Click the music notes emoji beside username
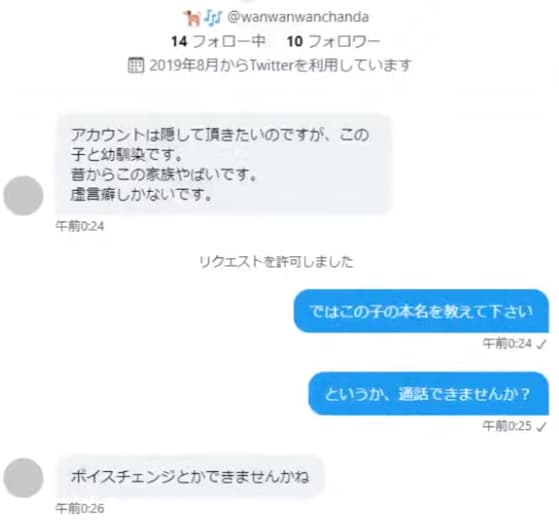Screen dimensions: 559x523 point(214,18)
